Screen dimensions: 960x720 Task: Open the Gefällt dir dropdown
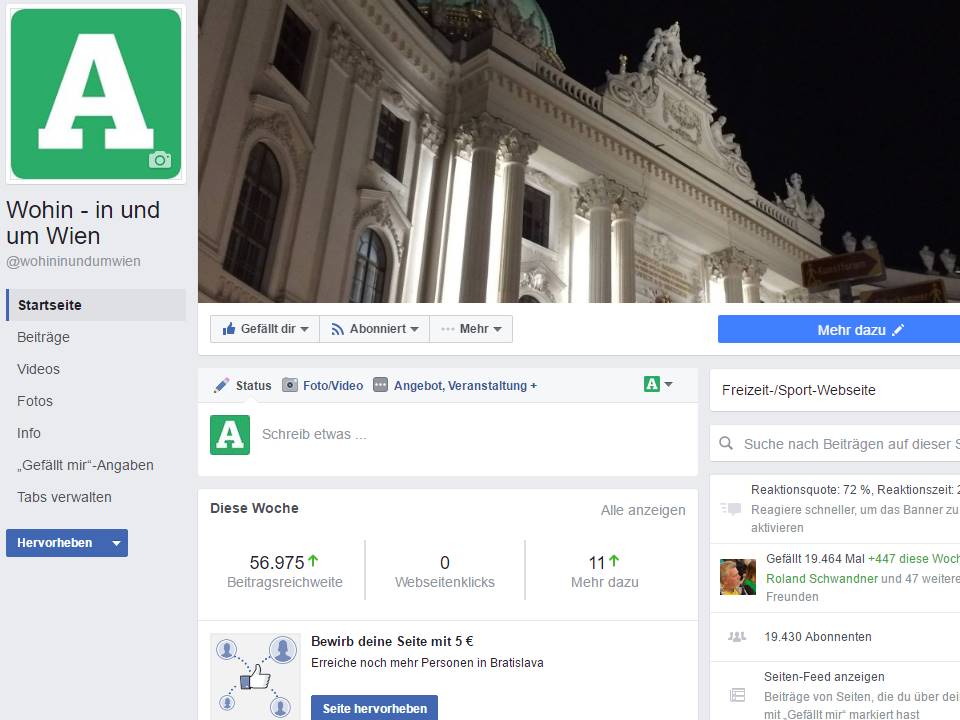(265, 329)
